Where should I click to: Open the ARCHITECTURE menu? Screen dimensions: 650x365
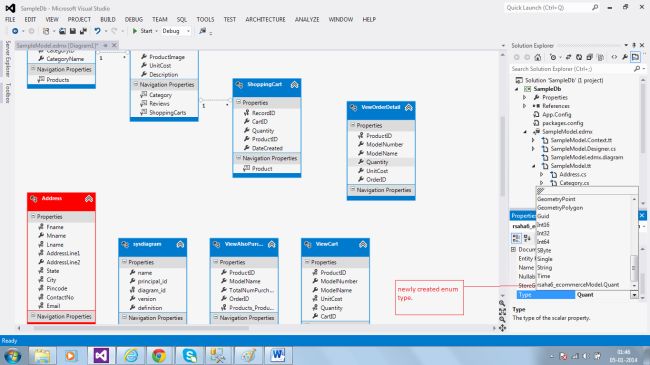(265, 19)
